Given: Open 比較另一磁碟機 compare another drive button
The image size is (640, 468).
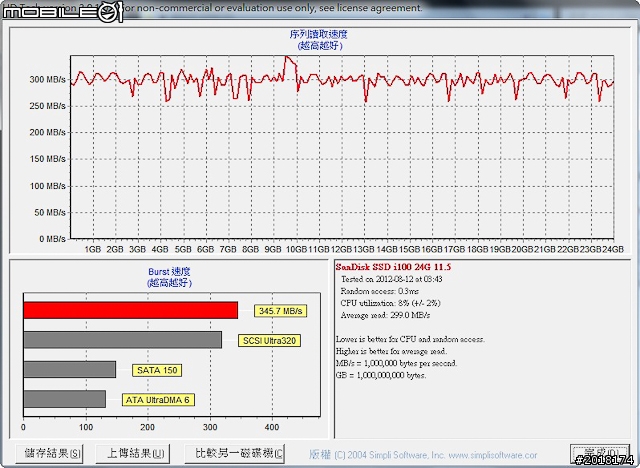Looking at the screenshot, I should [235, 453].
